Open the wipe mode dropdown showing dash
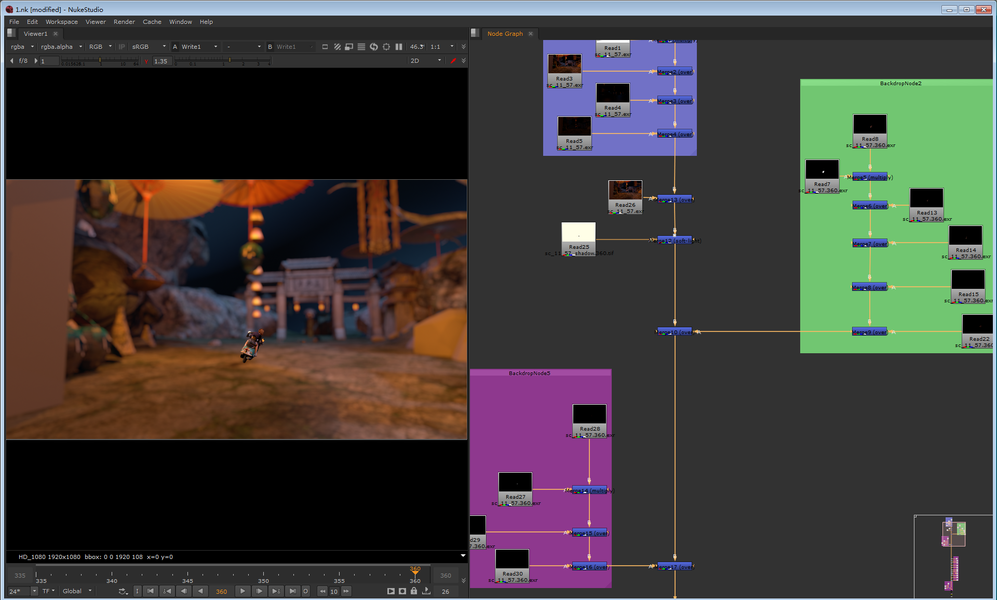This screenshot has height=600, width=997. (x=243, y=46)
